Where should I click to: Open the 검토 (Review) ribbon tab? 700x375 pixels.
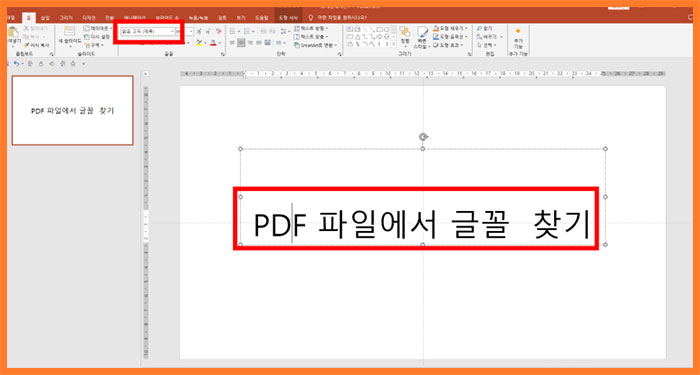[222, 18]
